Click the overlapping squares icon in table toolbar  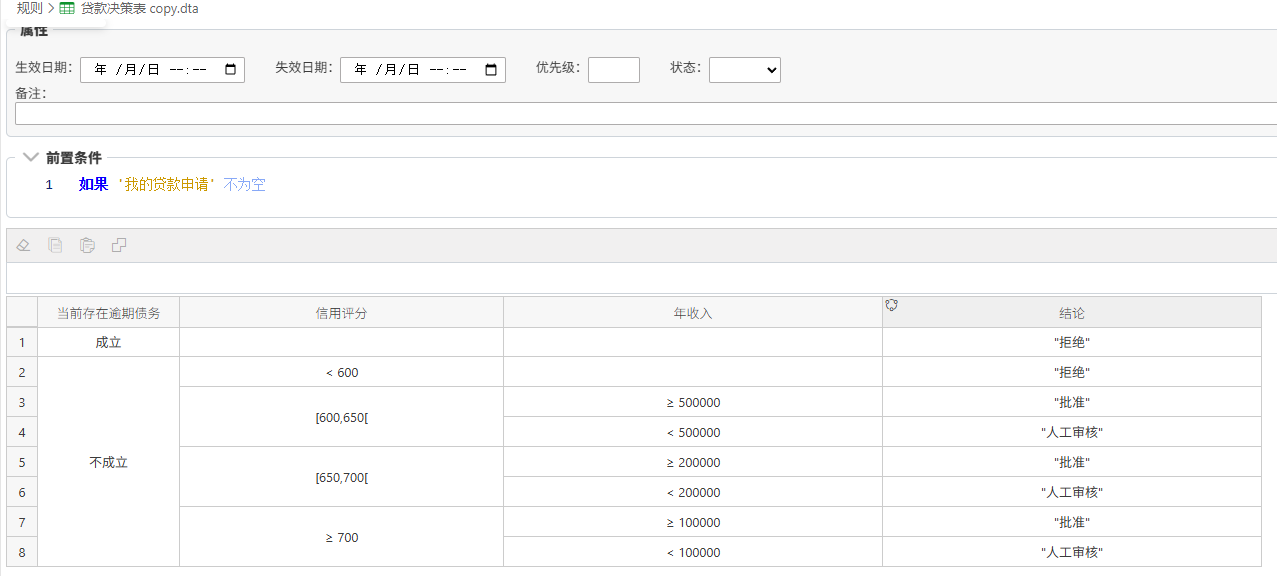click(x=119, y=245)
